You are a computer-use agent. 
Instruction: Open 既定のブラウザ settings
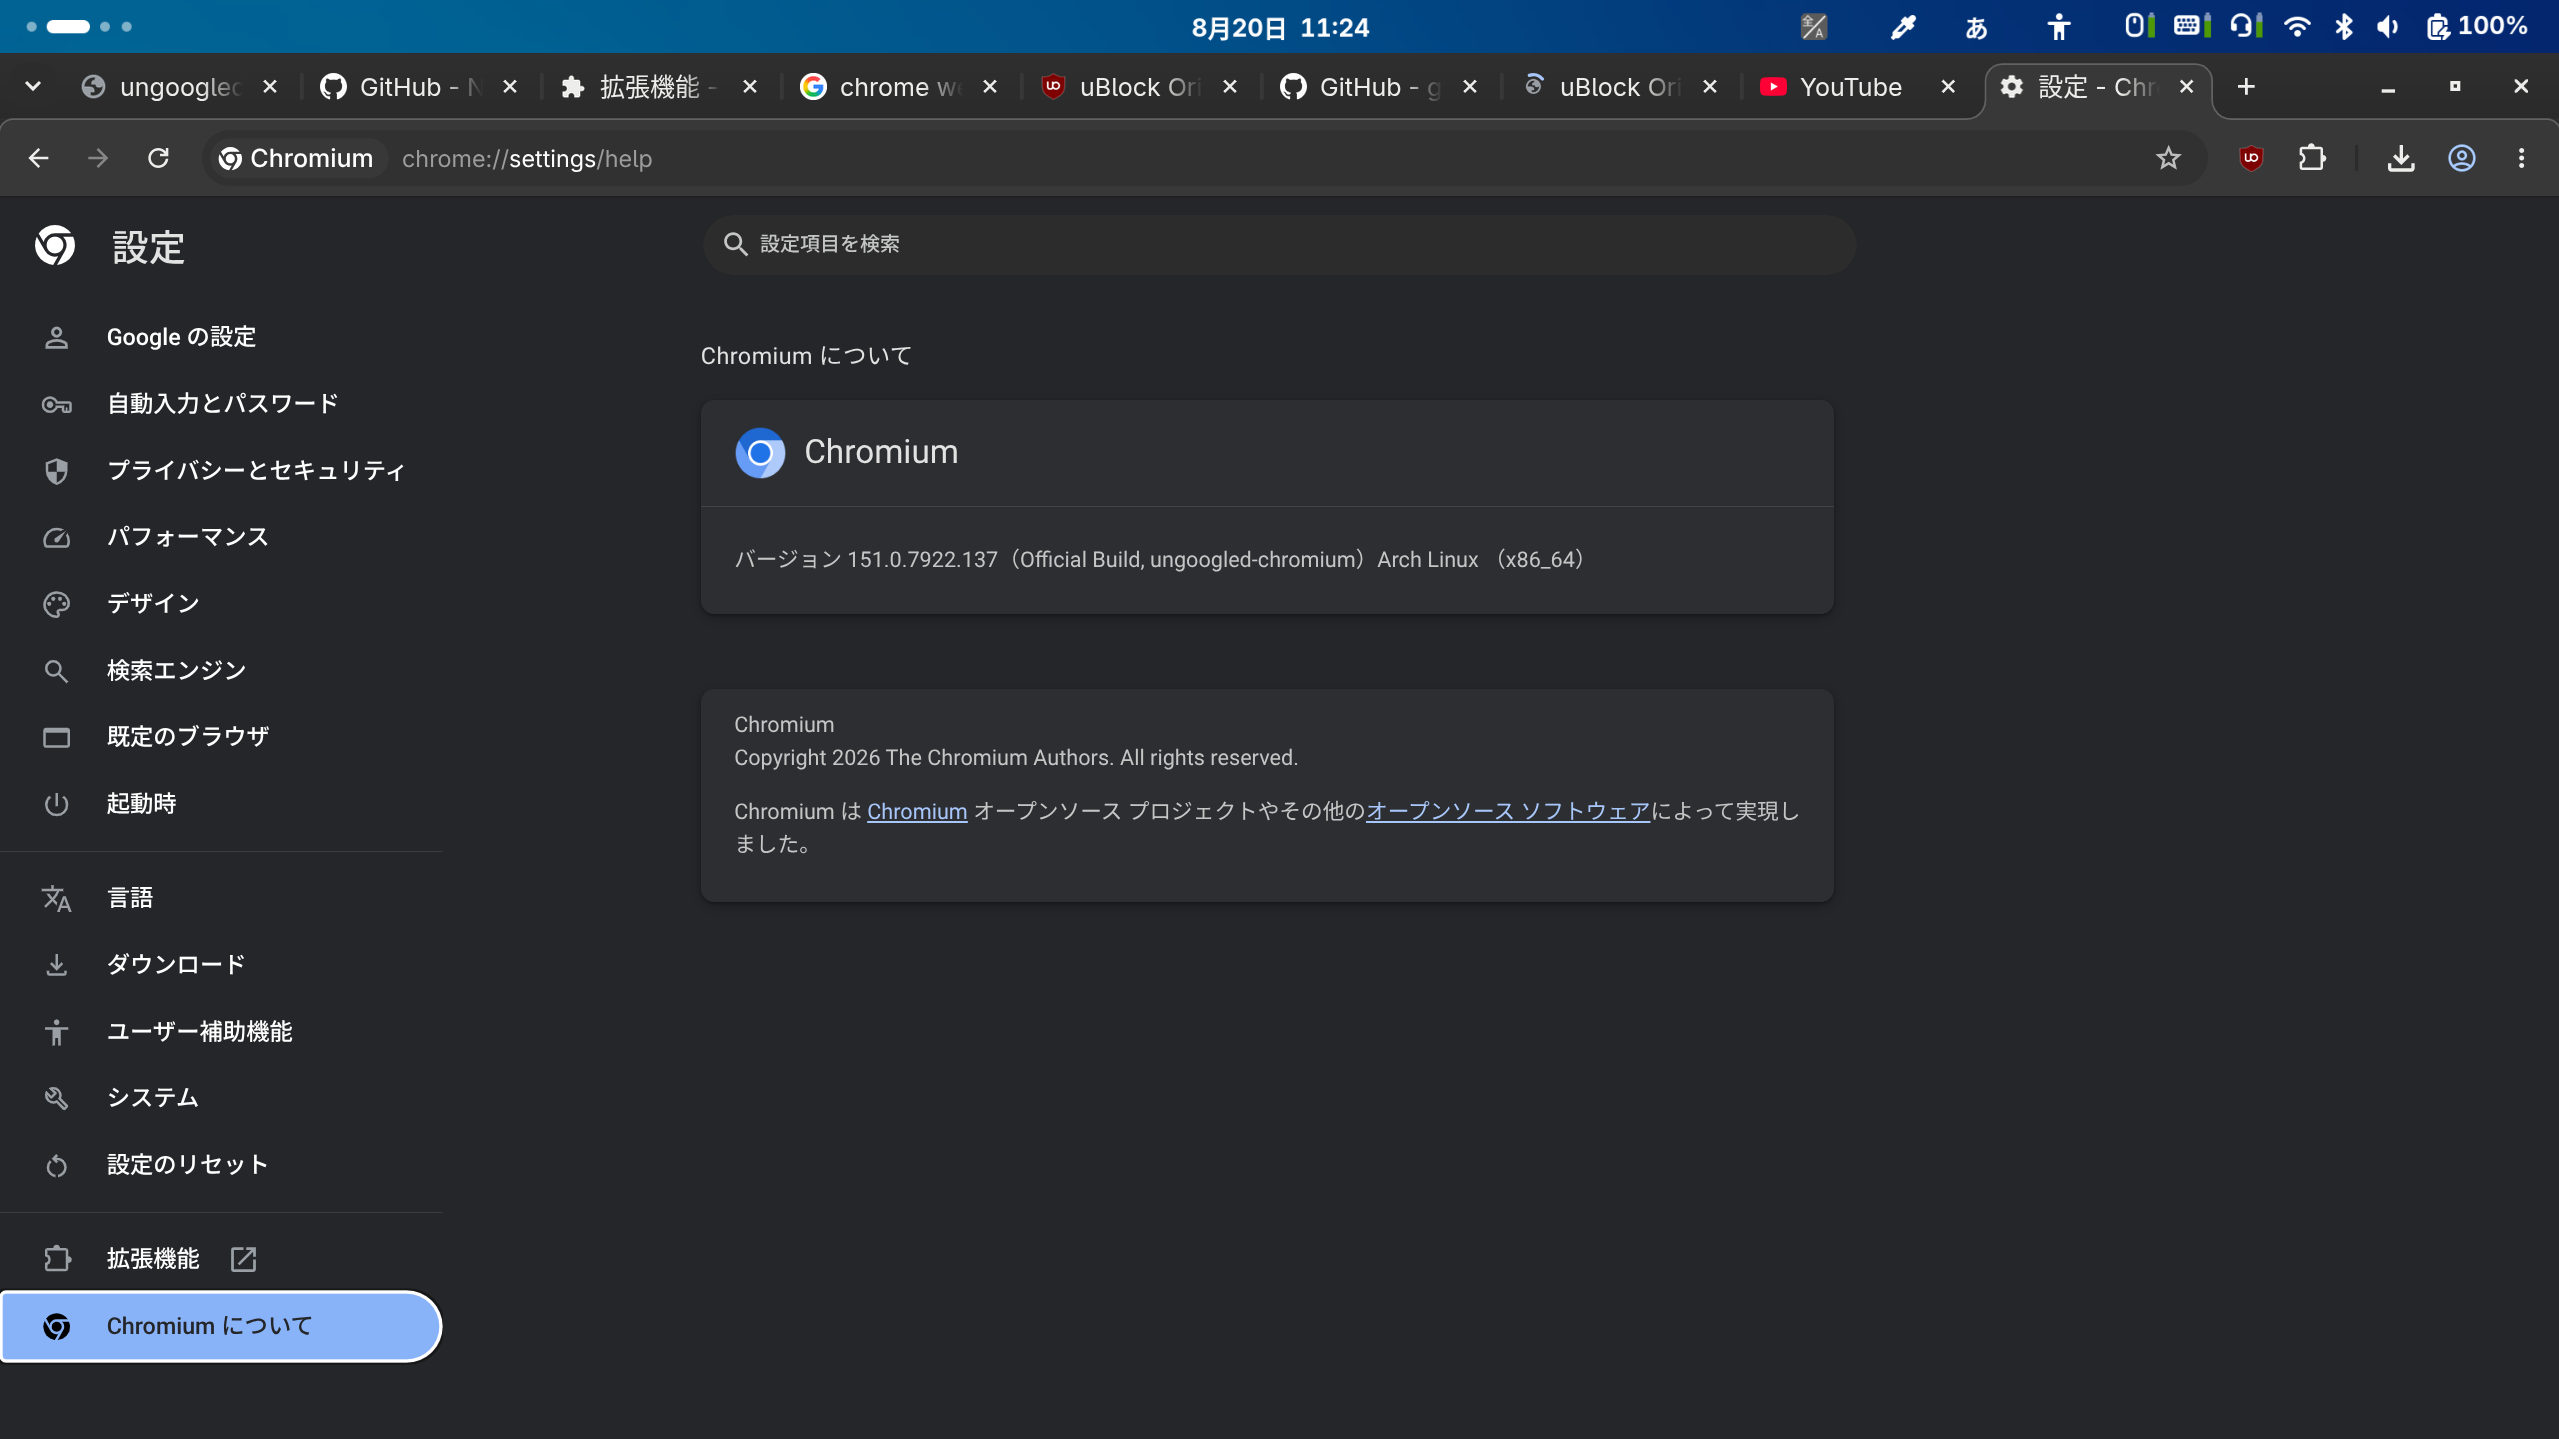coord(222,737)
